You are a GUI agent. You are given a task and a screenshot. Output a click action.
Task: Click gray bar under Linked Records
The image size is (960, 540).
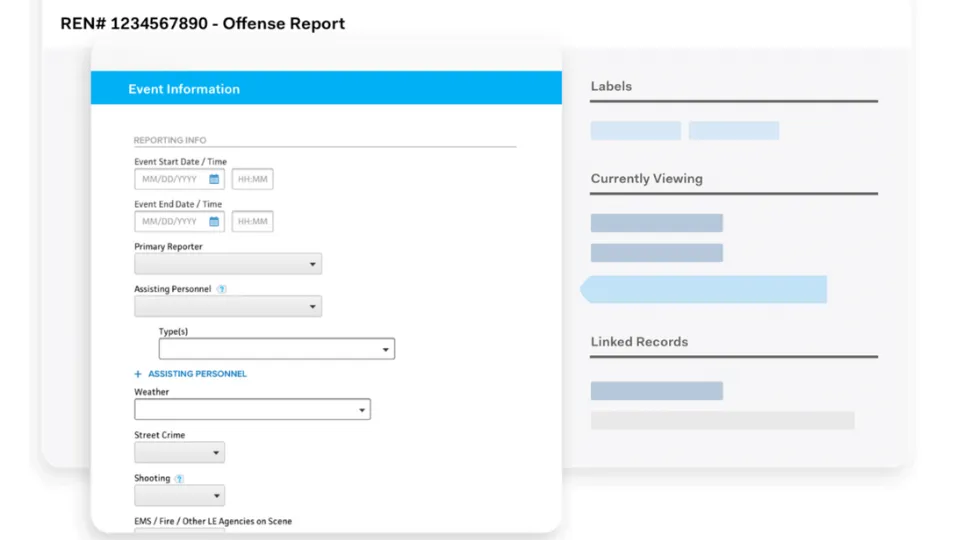tap(722, 420)
